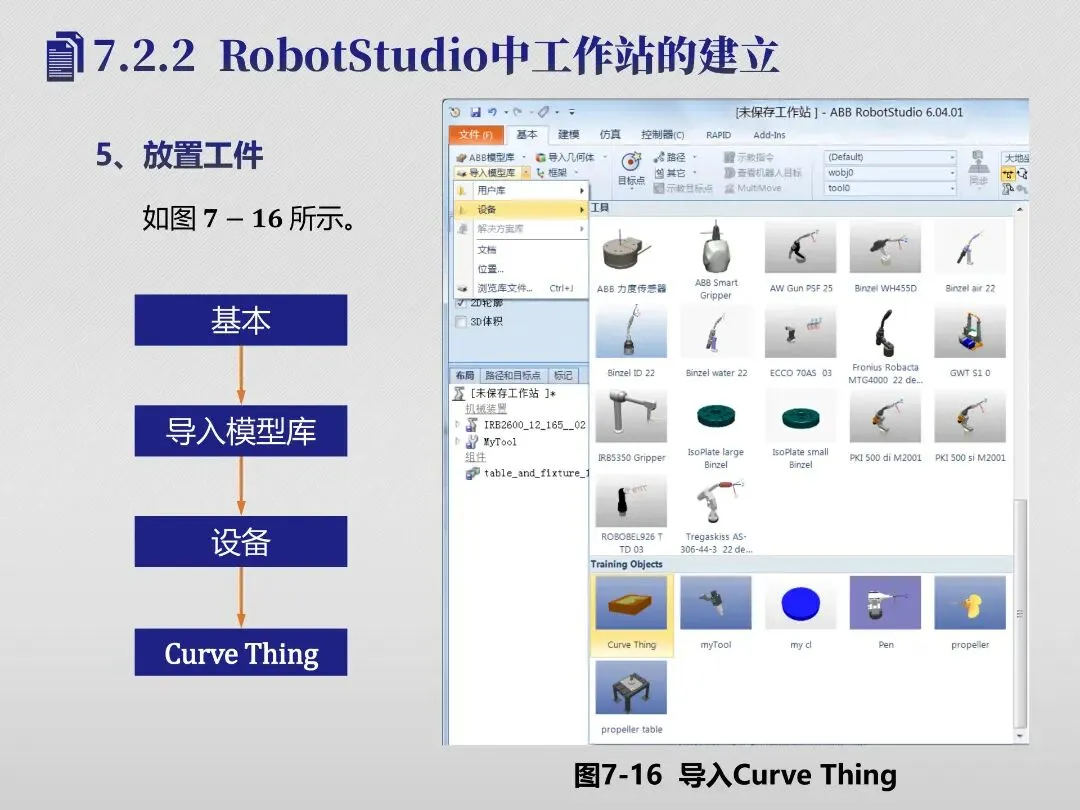1080x810 pixels.
Task: Choose the propeller training object
Action: click(970, 603)
